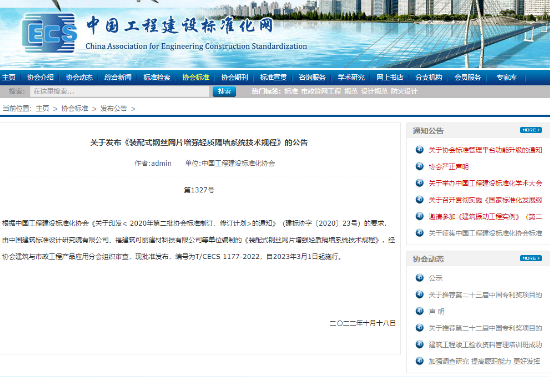Select the highlighted 协会标准 navigation item
550x377 pixels.
[196, 77]
